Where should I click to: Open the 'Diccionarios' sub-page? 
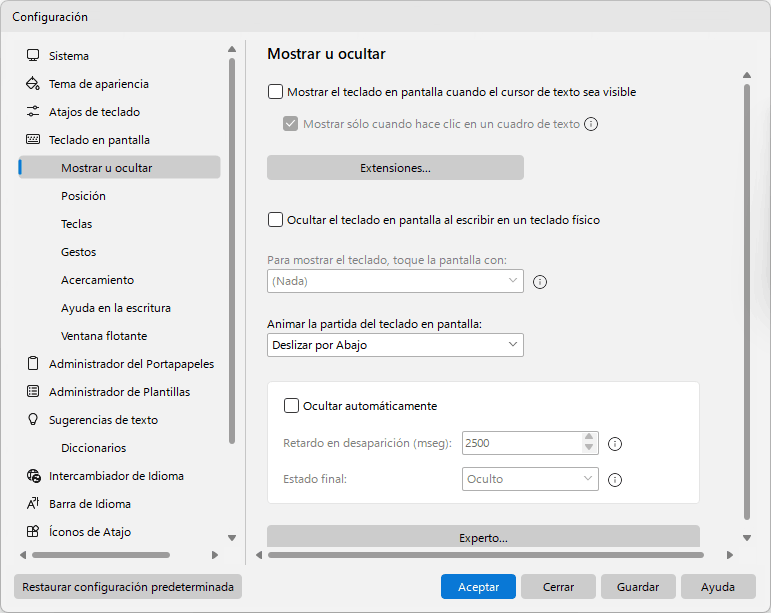(x=93, y=448)
